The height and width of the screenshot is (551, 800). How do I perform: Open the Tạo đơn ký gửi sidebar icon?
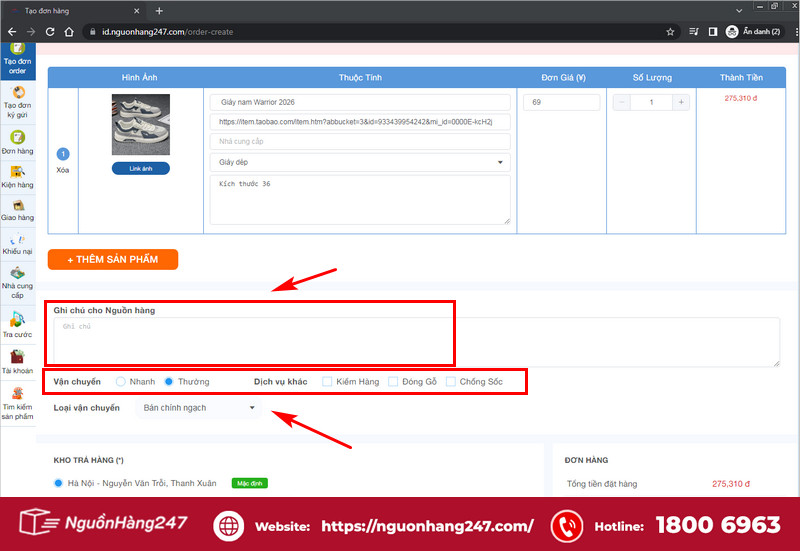click(x=18, y=93)
